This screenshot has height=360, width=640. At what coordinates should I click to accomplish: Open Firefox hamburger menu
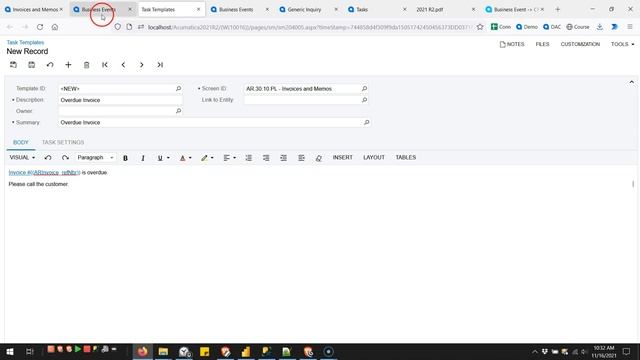630,27
